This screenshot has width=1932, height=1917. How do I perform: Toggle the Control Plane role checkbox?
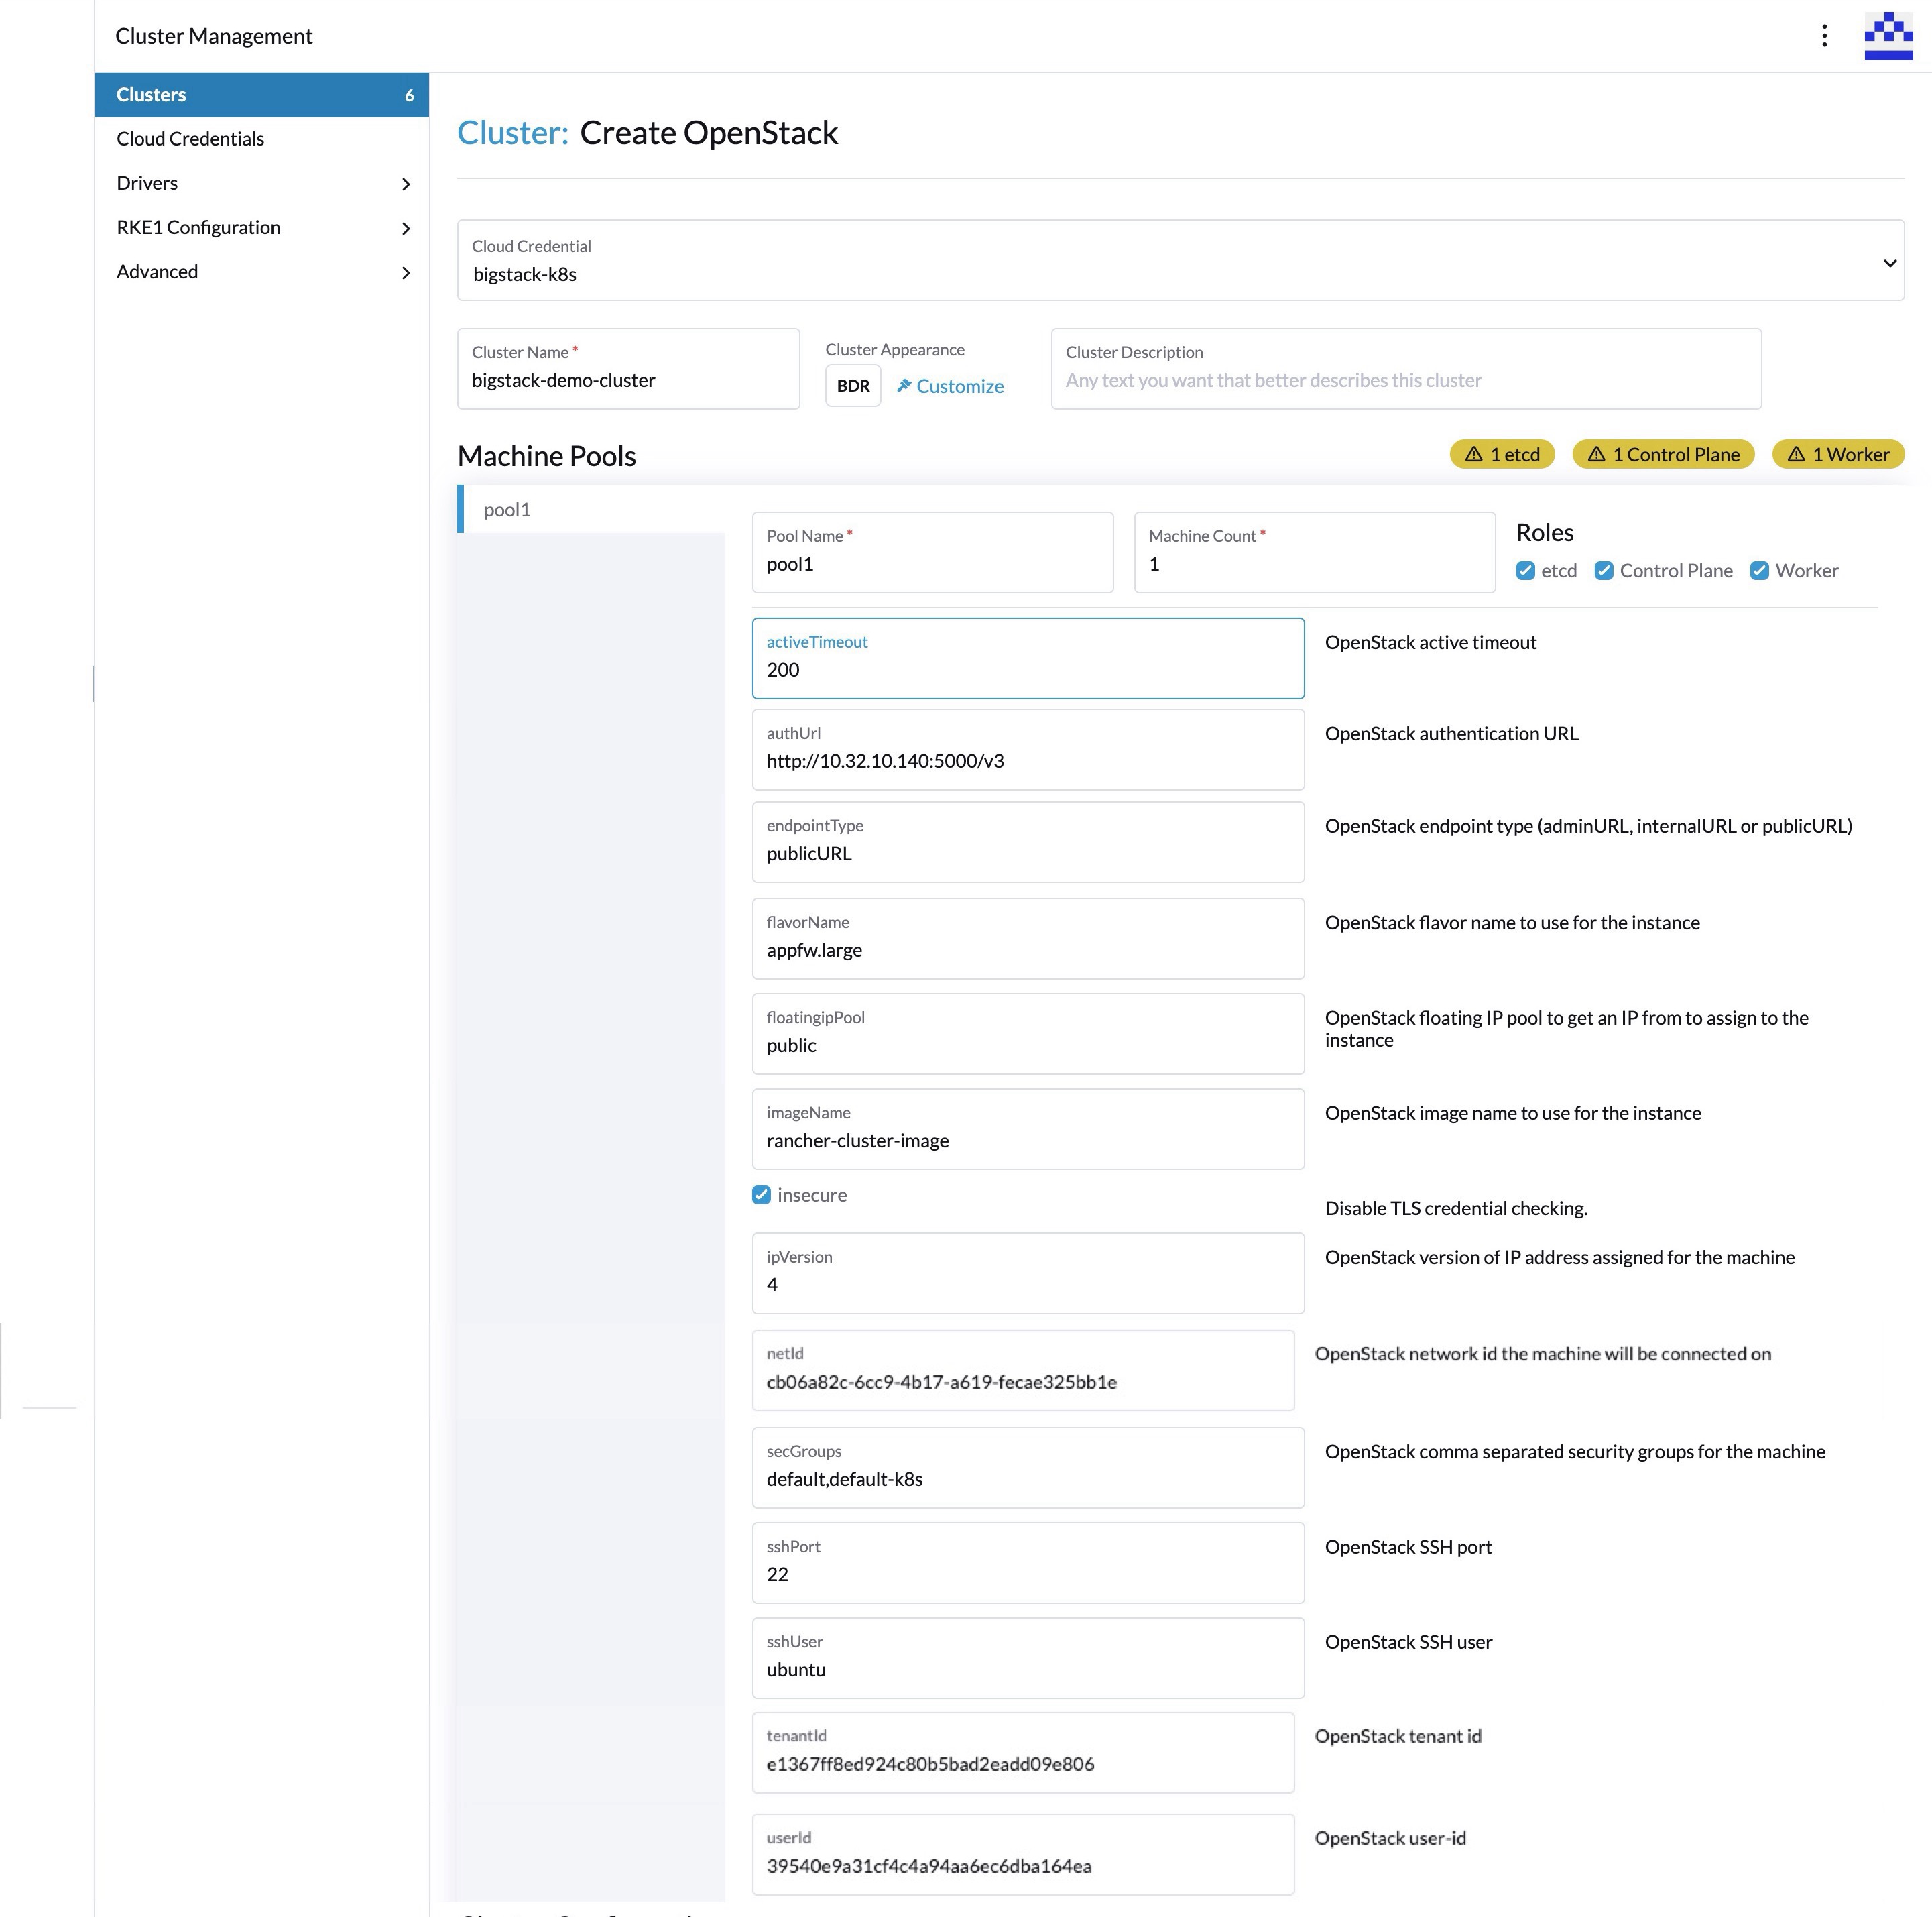(x=1603, y=570)
